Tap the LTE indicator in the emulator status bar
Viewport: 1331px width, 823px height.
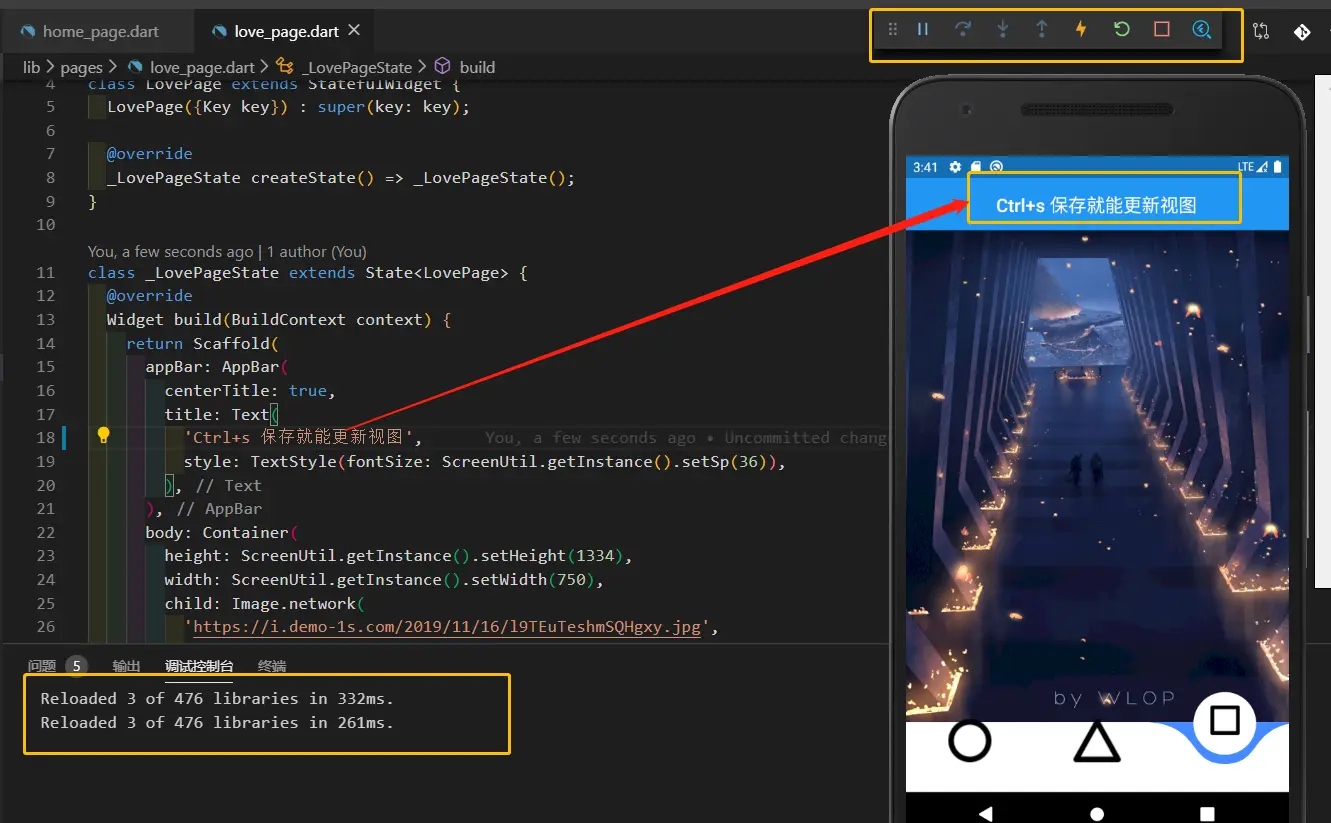(1246, 167)
